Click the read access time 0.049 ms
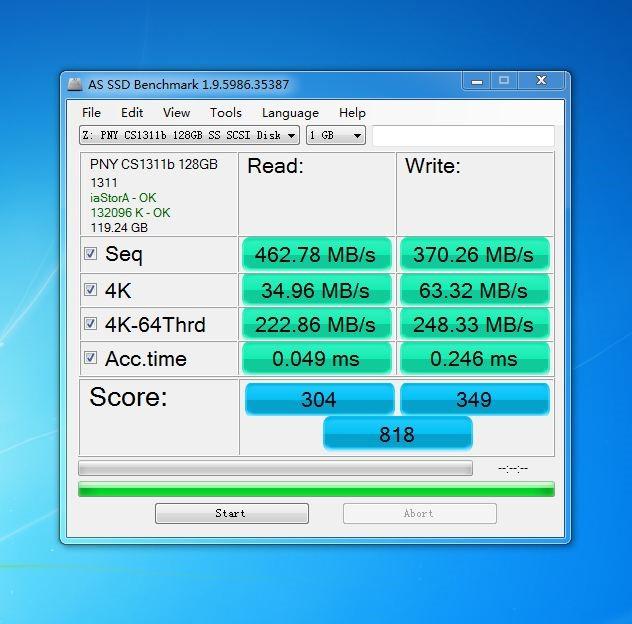 click(x=316, y=358)
